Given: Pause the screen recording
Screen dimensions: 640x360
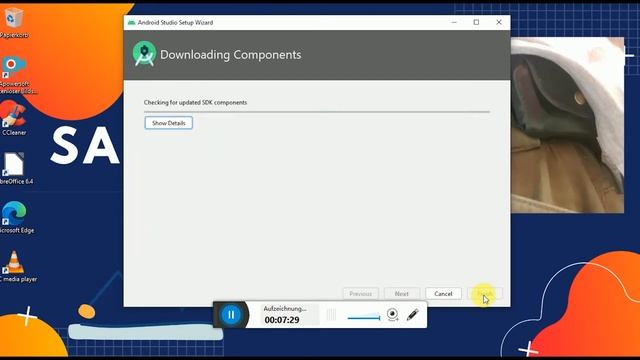Looking at the screenshot, I should coord(231,315).
